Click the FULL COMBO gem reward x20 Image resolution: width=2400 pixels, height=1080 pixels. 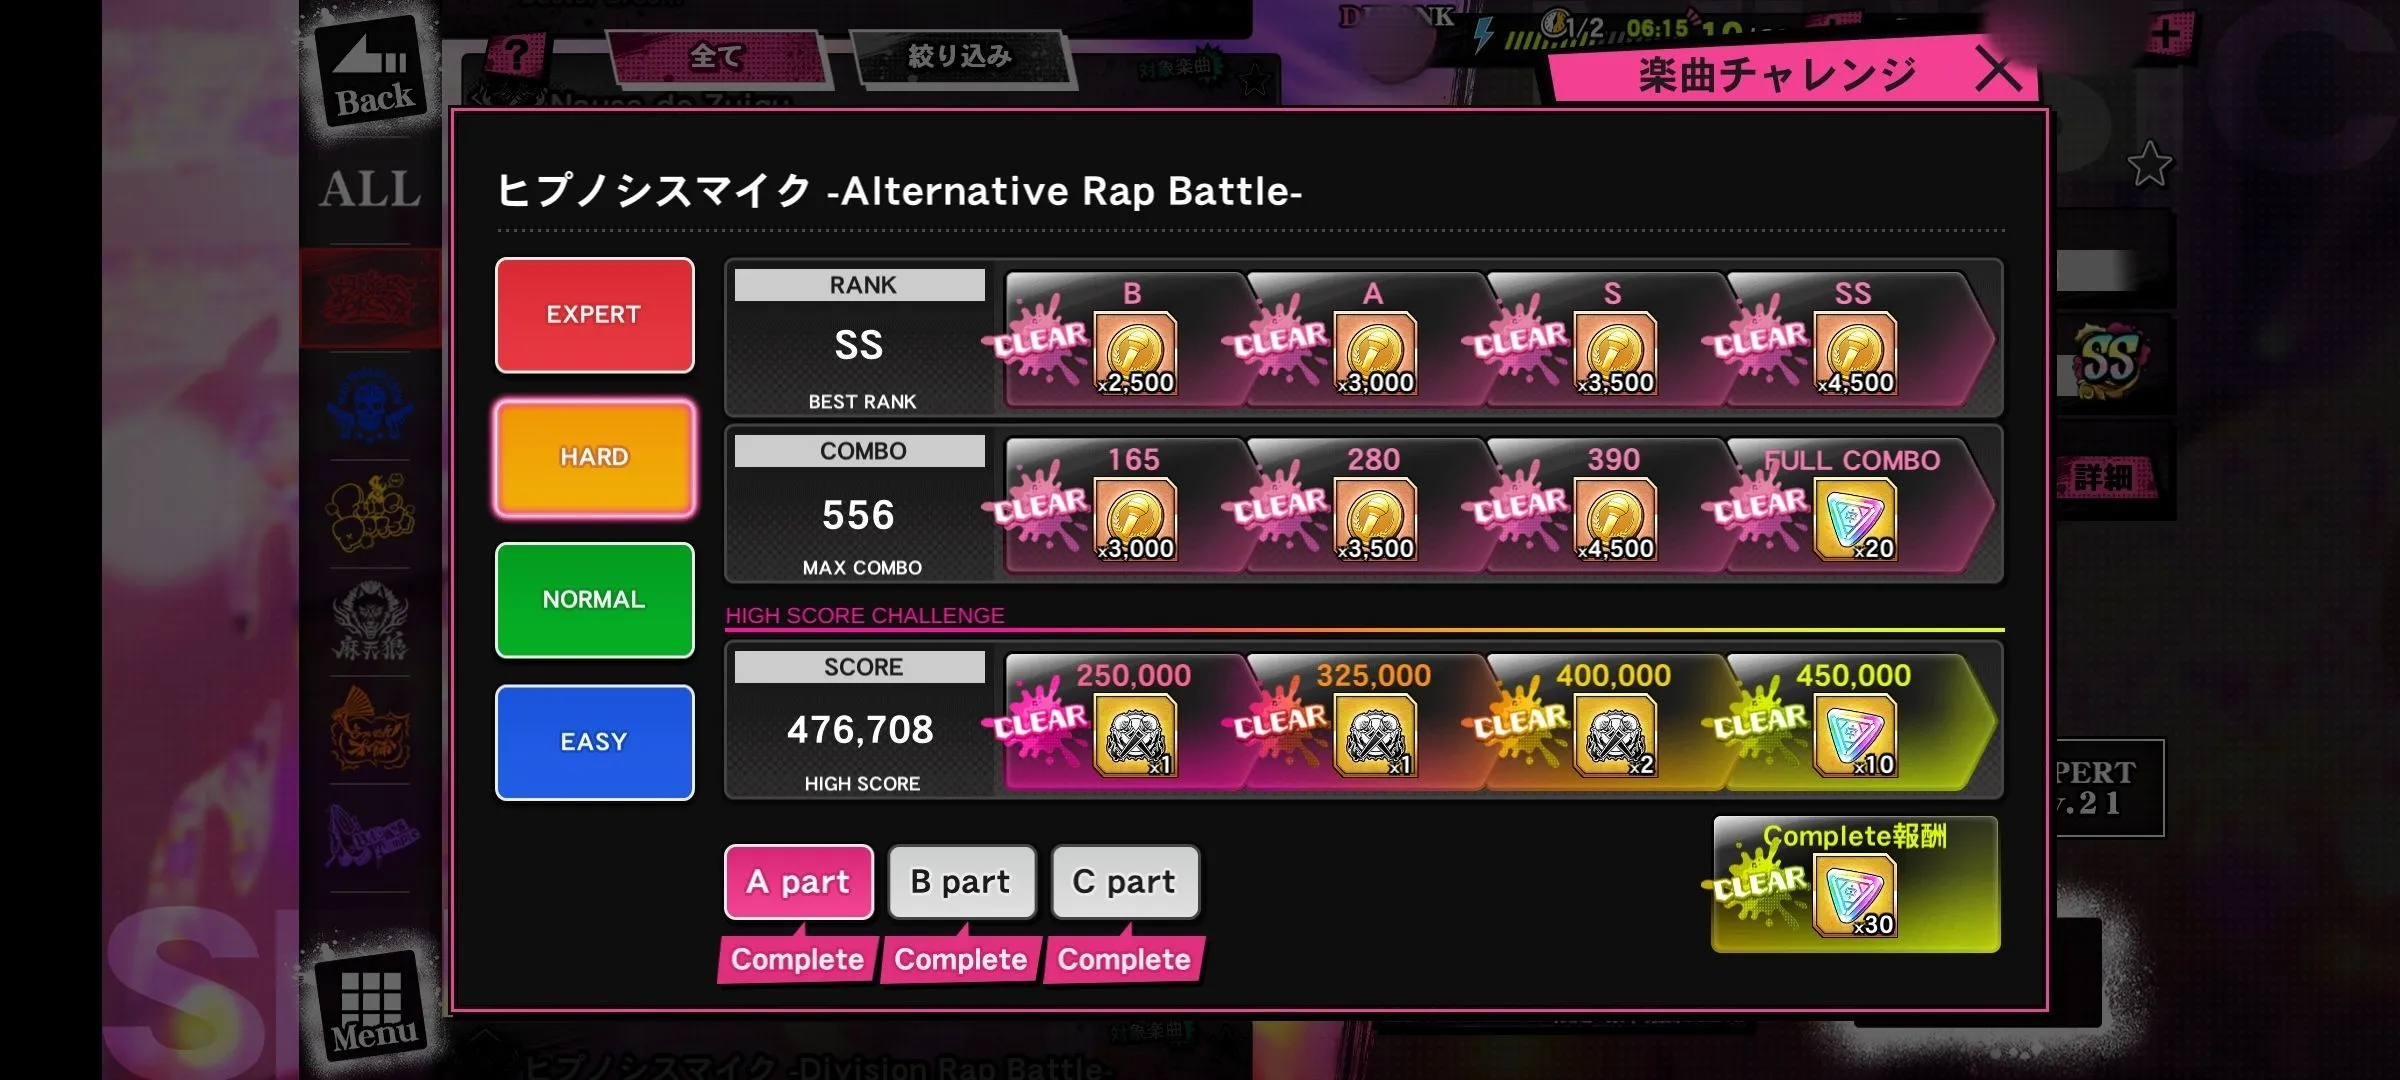tap(1856, 520)
